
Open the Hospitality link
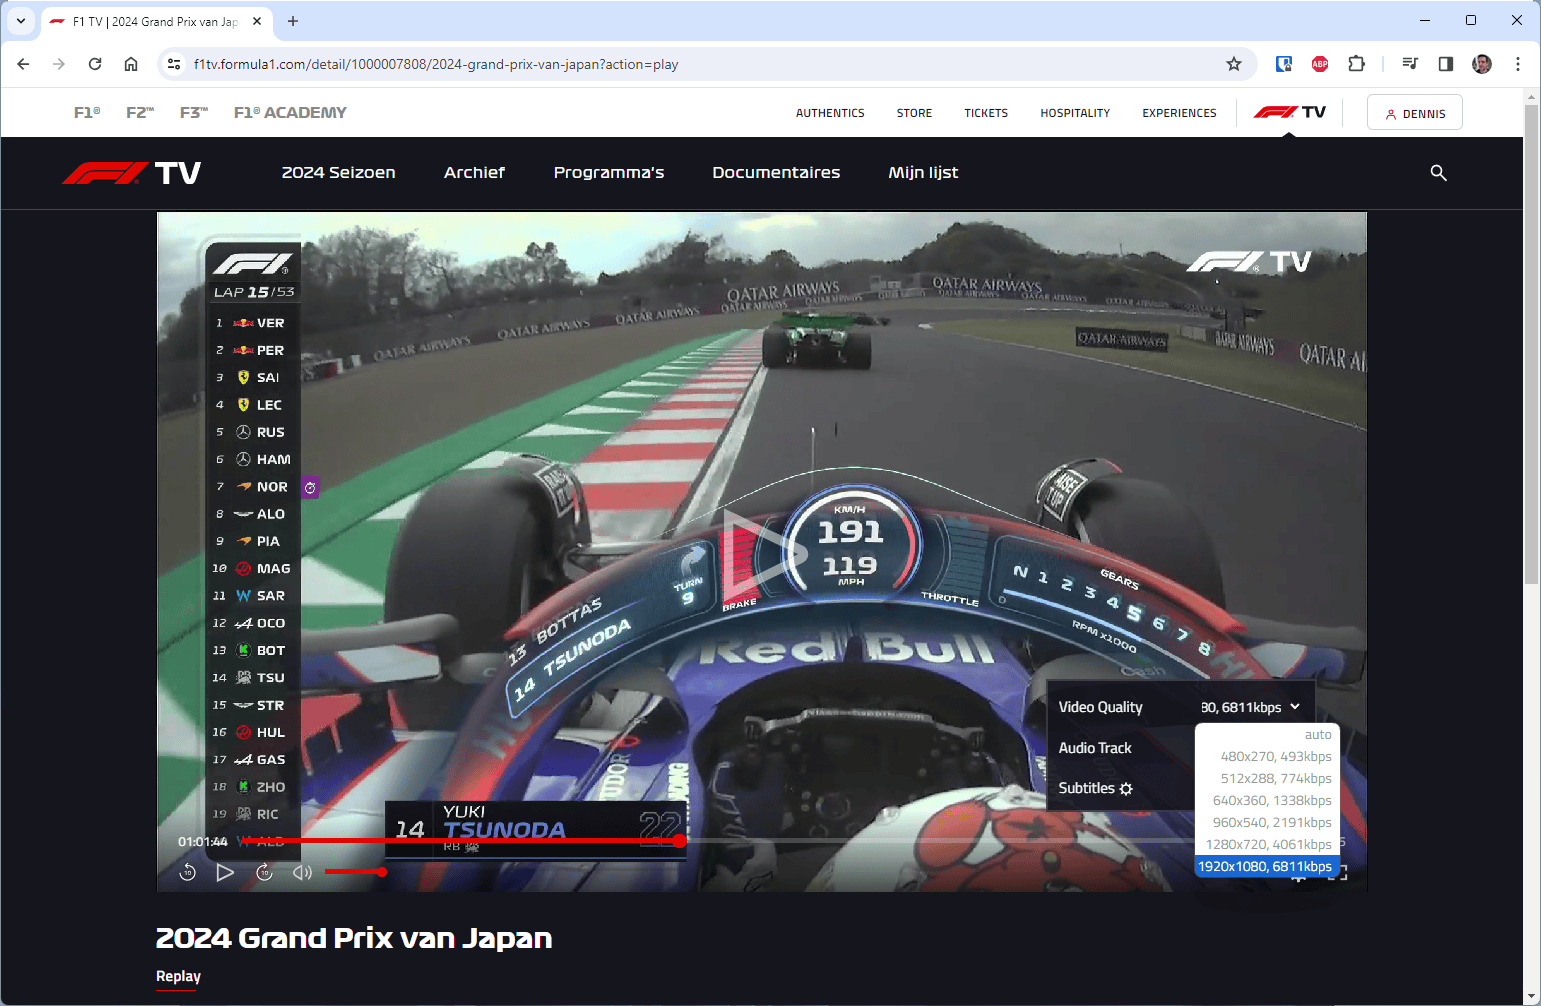1075,113
